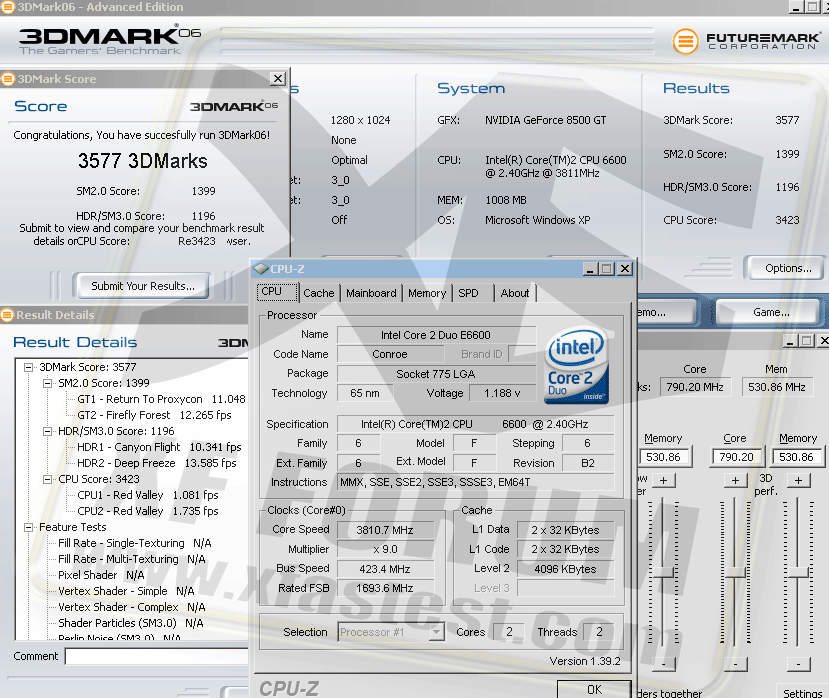Collapse the Feature Tests branch
The width and height of the screenshot is (829, 698).
(x=29, y=527)
